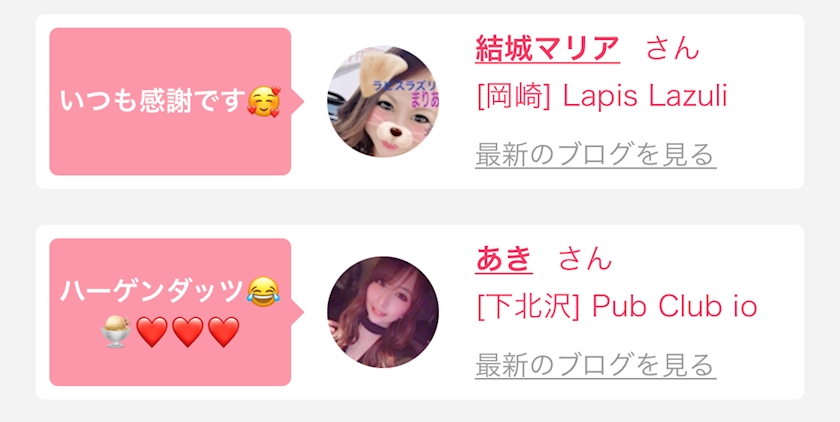Screen dimensions: 840x422
Task: Select the [岡崎] Lapis Lazuli shop text
Action: point(602,97)
